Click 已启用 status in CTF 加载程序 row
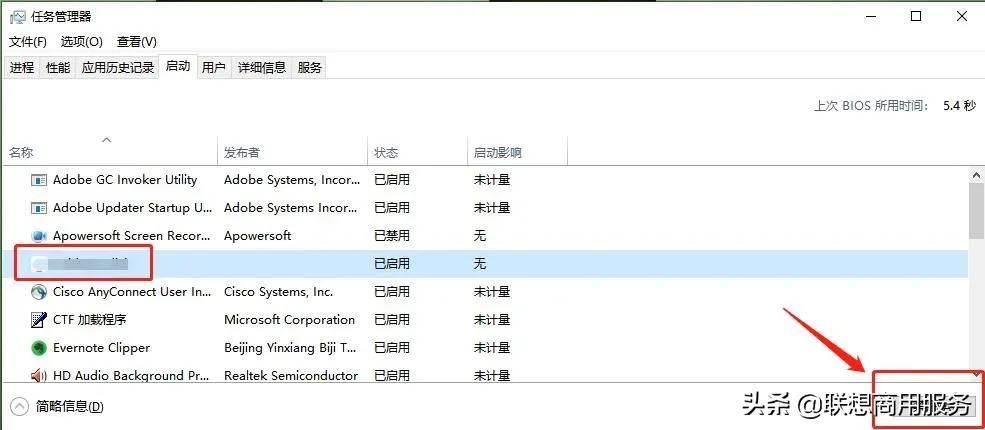Image resolution: width=985 pixels, height=430 pixels. pos(392,320)
